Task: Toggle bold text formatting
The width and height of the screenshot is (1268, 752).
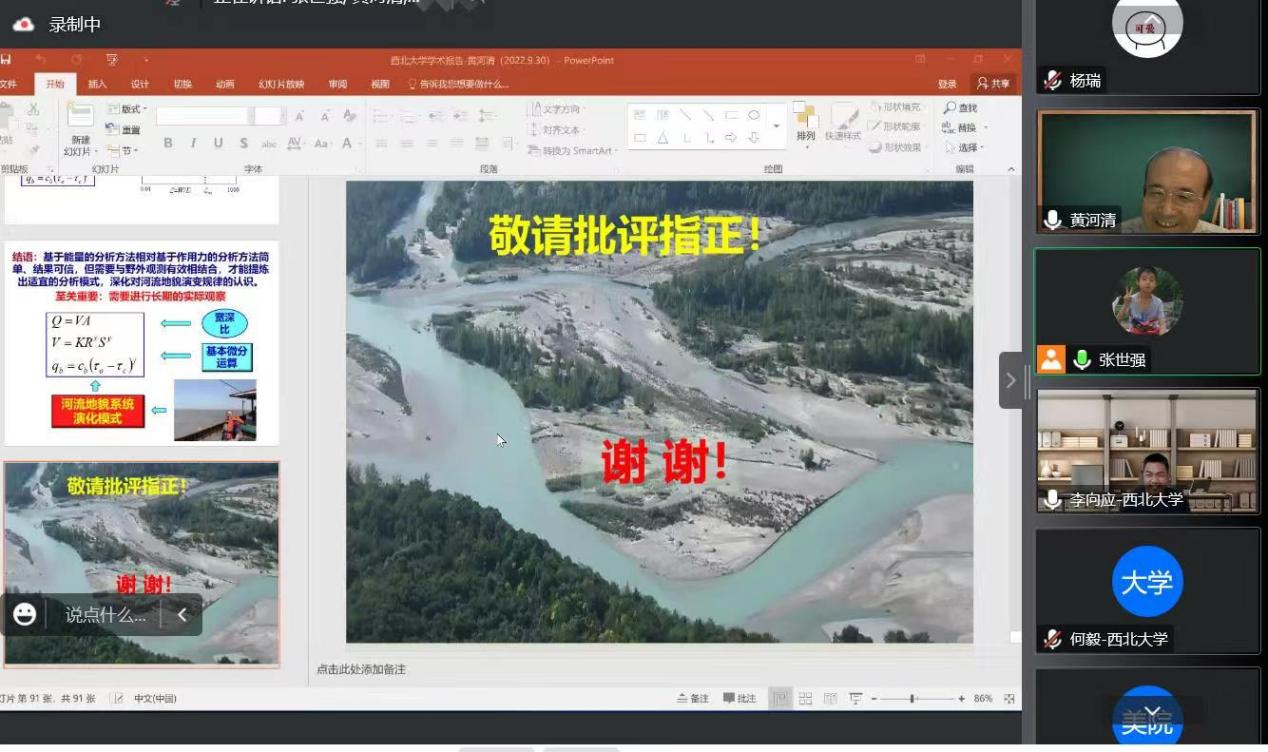Action: pos(168,144)
